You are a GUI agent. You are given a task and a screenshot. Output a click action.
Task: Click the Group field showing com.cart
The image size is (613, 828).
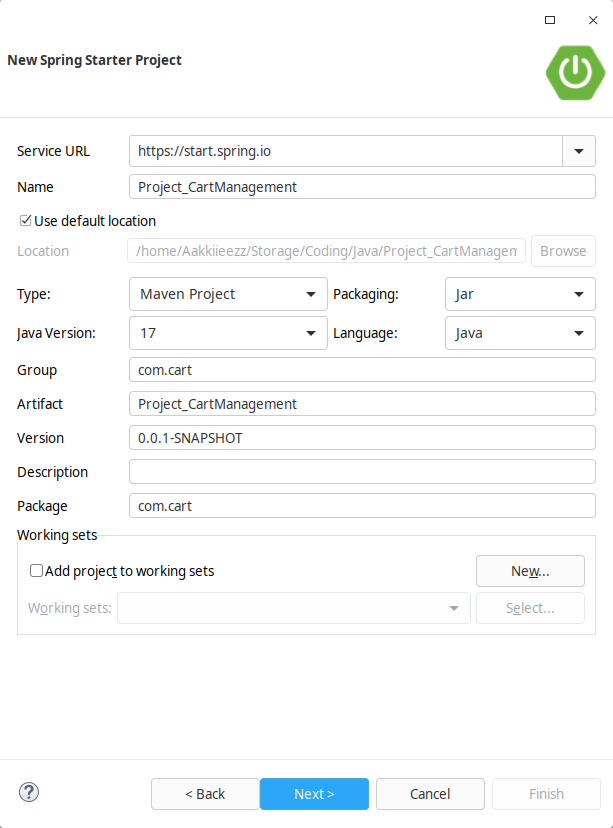[362, 370]
